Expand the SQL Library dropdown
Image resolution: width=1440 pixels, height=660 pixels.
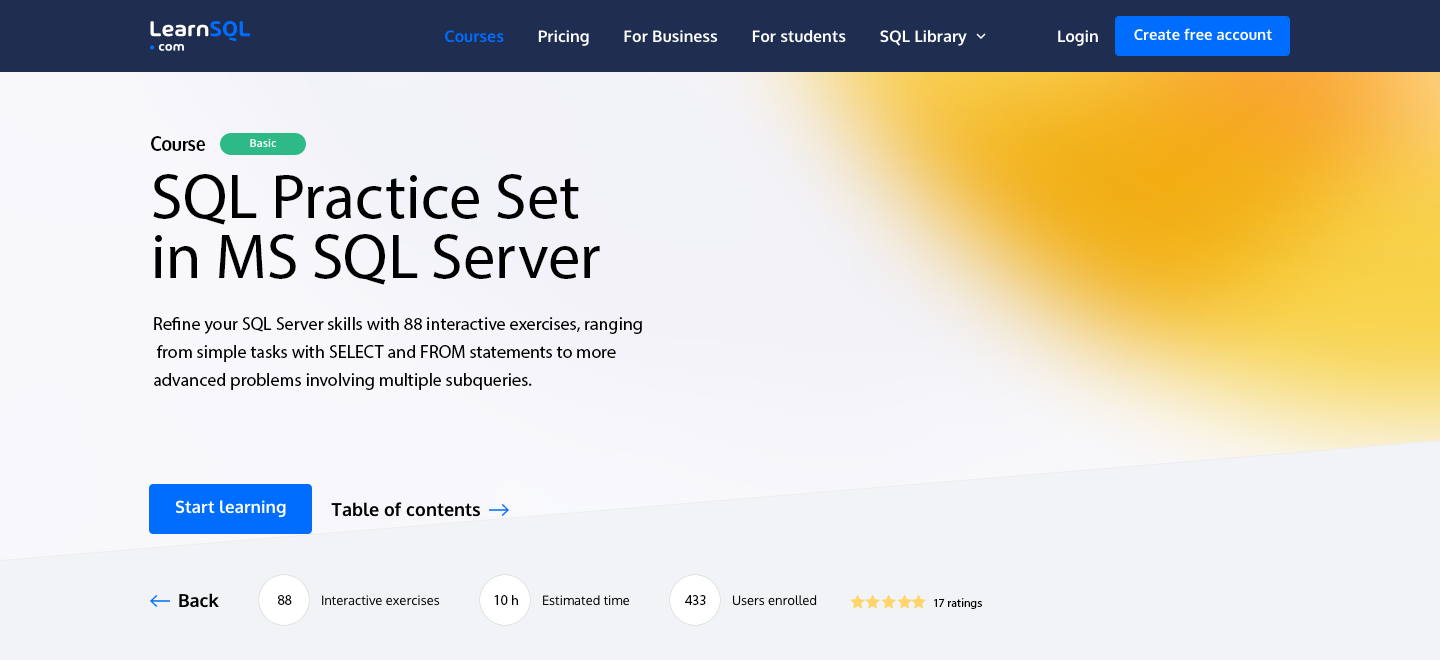(x=932, y=36)
